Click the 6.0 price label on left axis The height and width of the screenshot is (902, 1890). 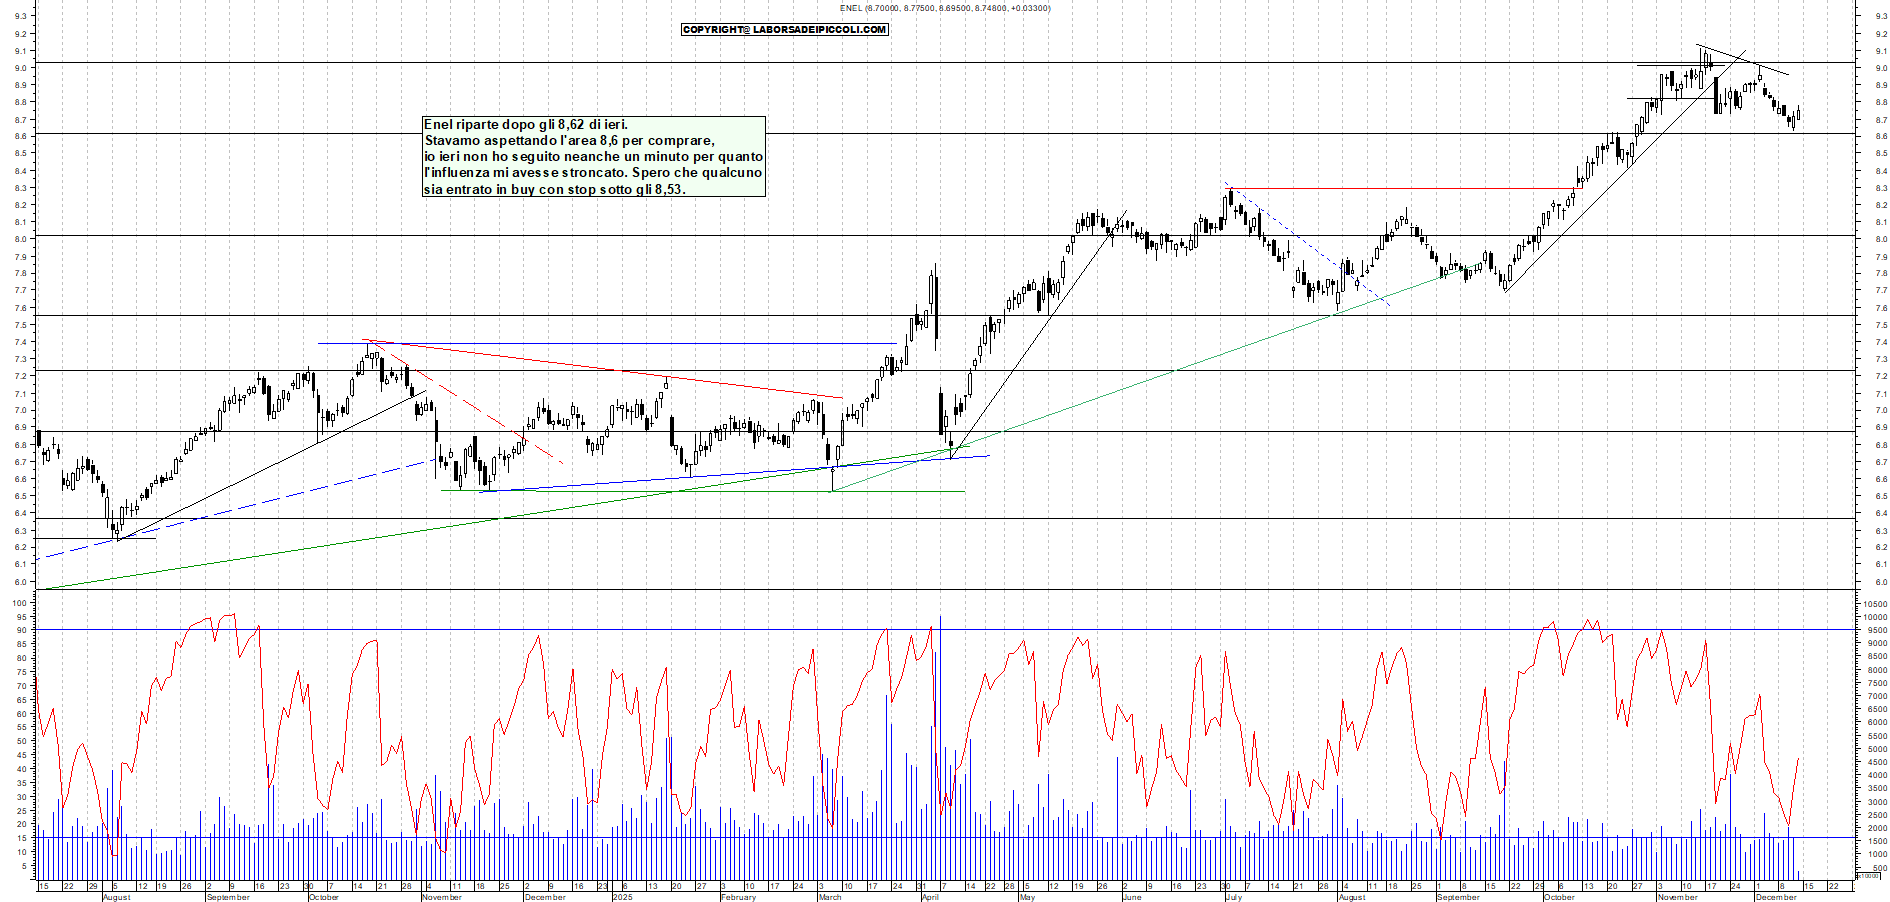pyautogui.click(x=20, y=582)
